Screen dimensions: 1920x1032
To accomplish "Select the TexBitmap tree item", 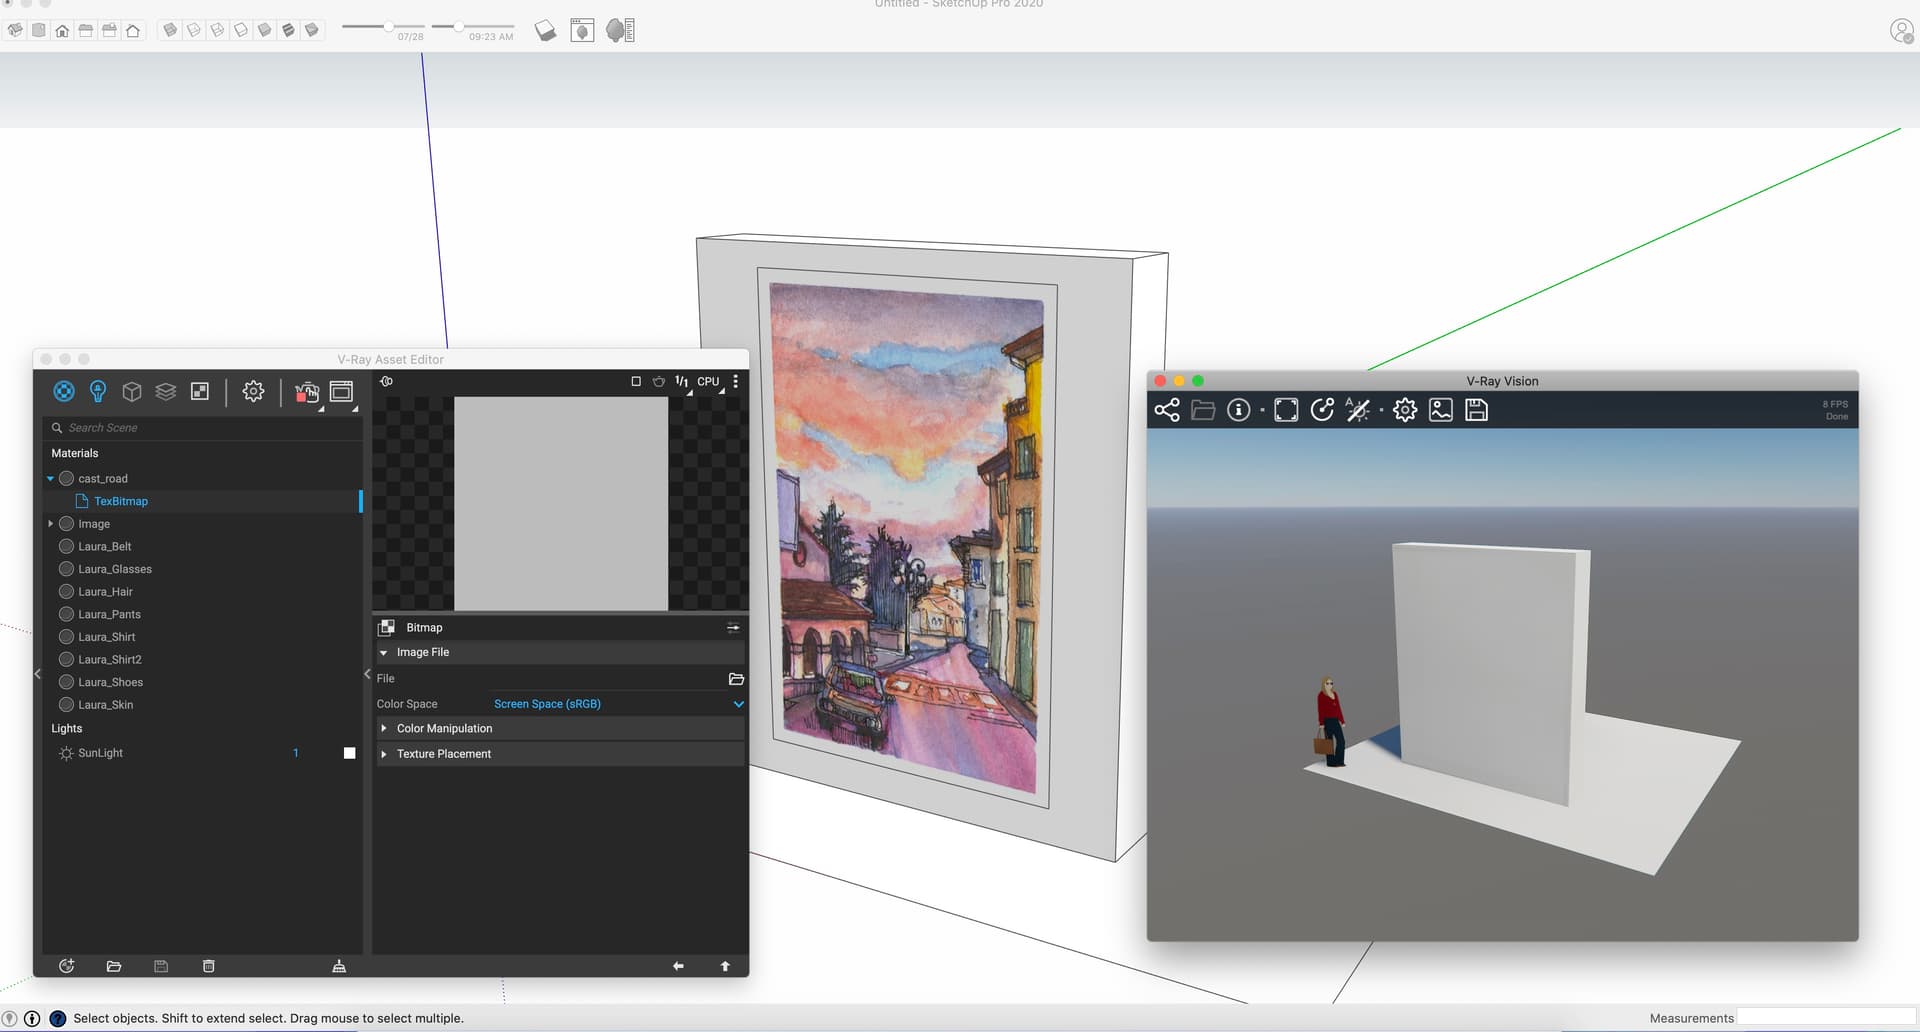I will pos(121,501).
